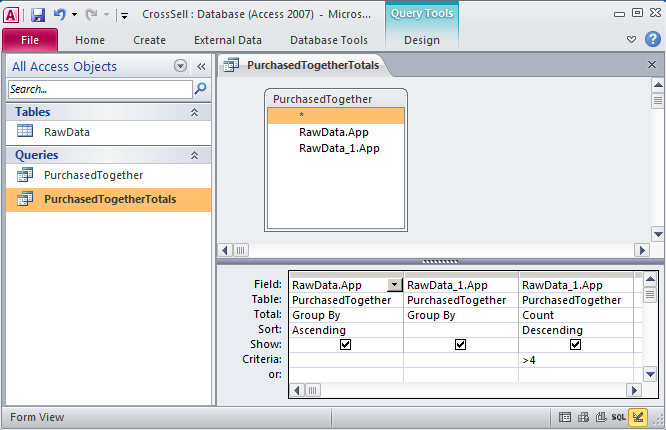The height and width of the screenshot is (430, 666).
Task: Select Design View icon in status bar
Action: click(x=638, y=417)
